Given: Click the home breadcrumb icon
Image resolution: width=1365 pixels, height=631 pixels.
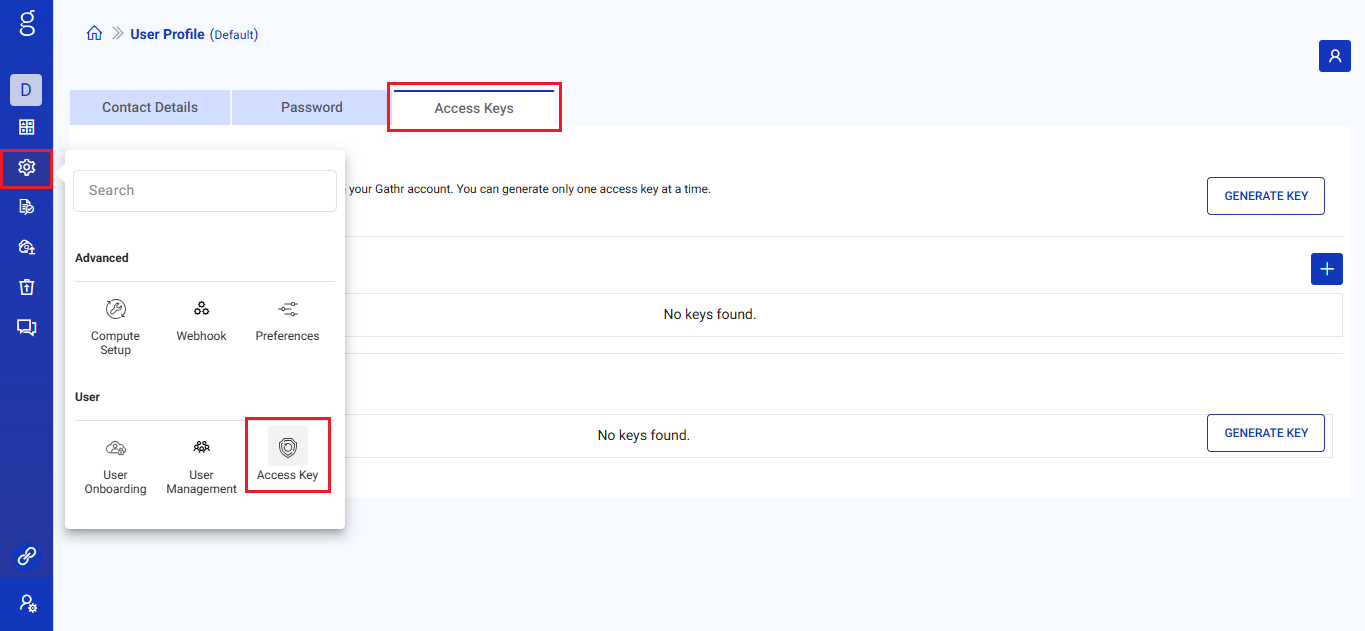Looking at the screenshot, I should click(x=94, y=33).
